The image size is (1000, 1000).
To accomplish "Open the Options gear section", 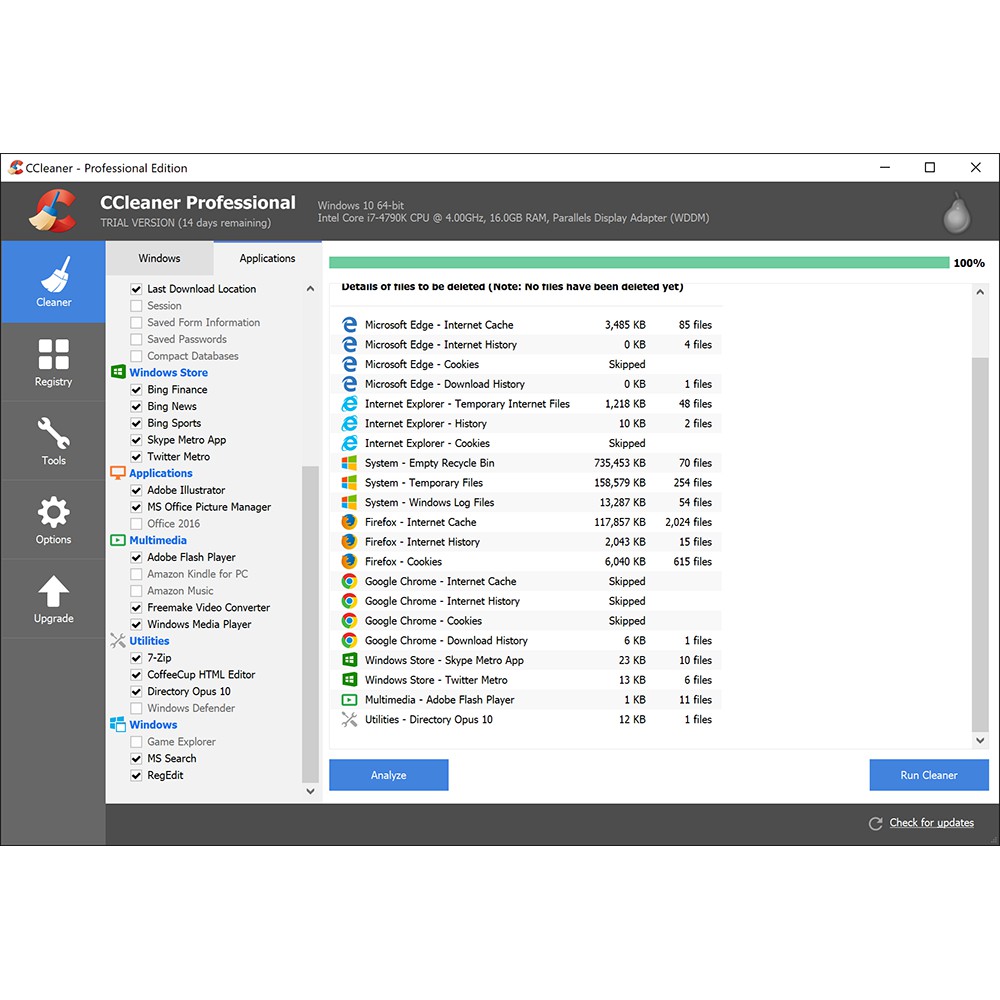I will click(53, 520).
